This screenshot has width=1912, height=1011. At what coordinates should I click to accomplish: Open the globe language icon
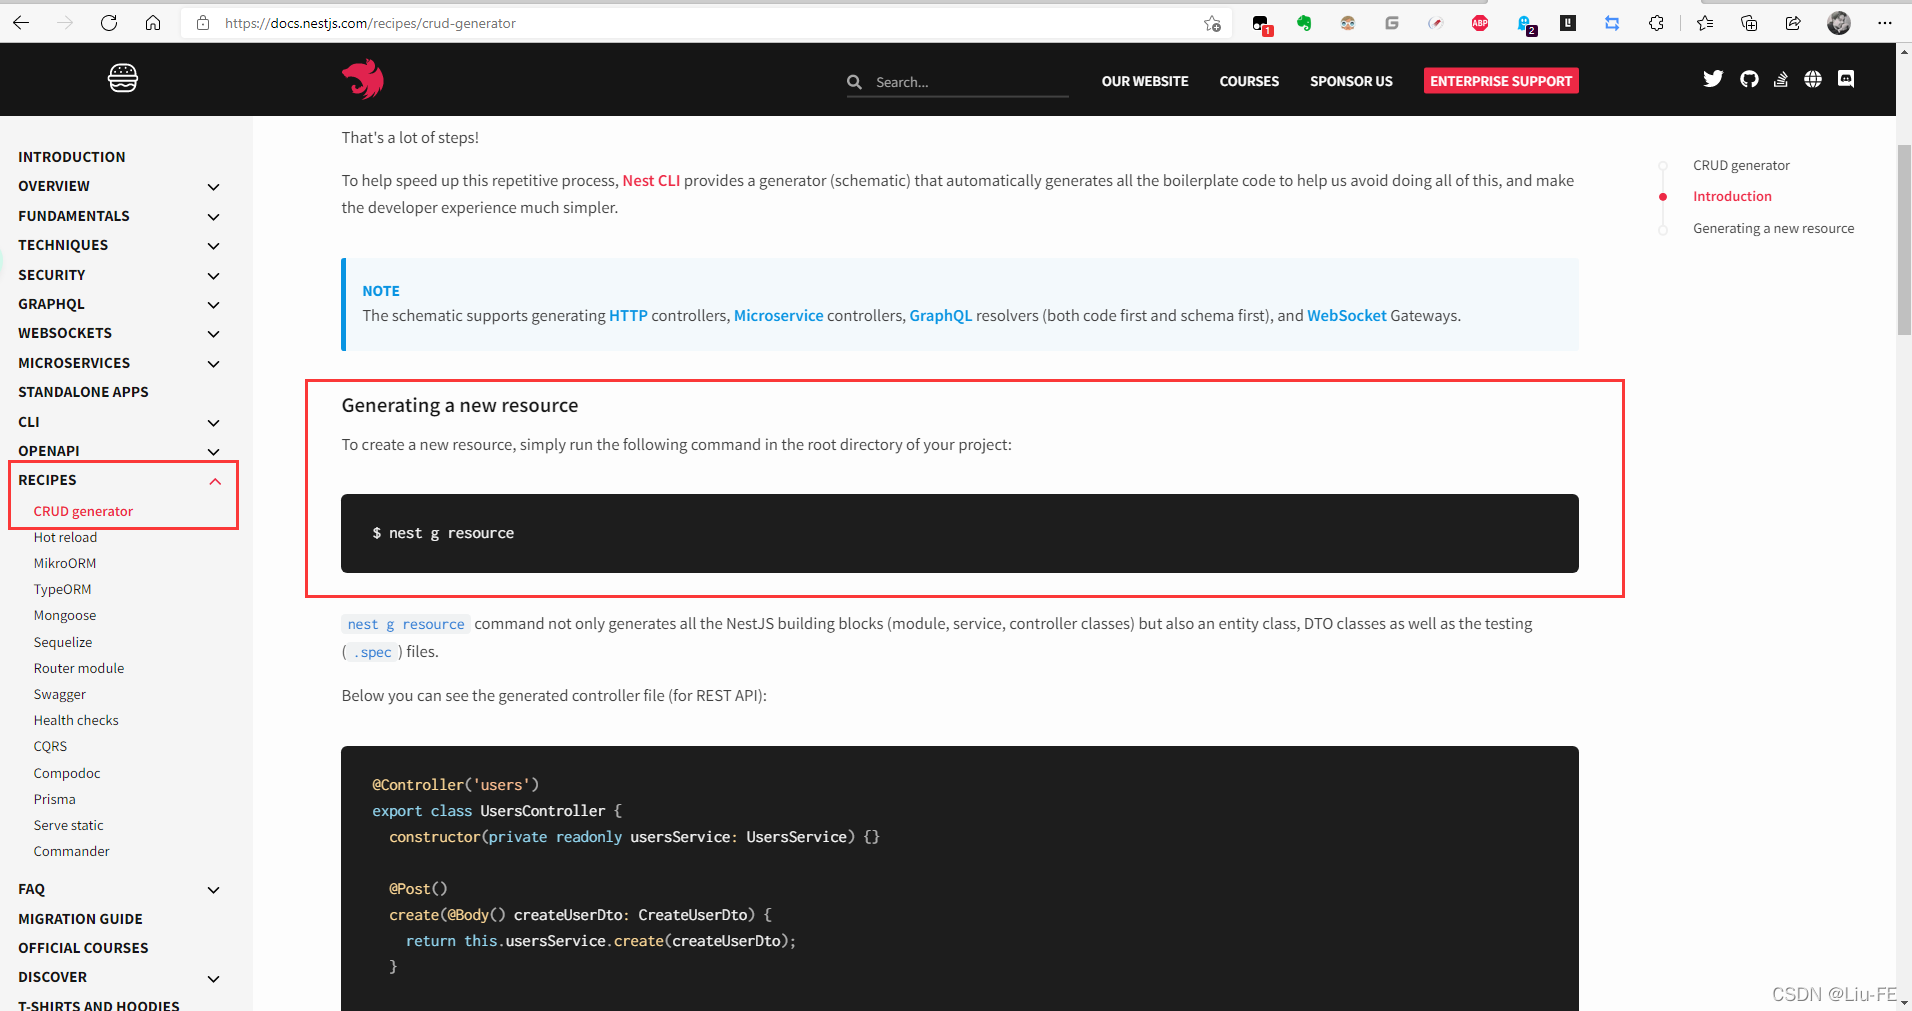pyautogui.click(x=1813, y=79)
